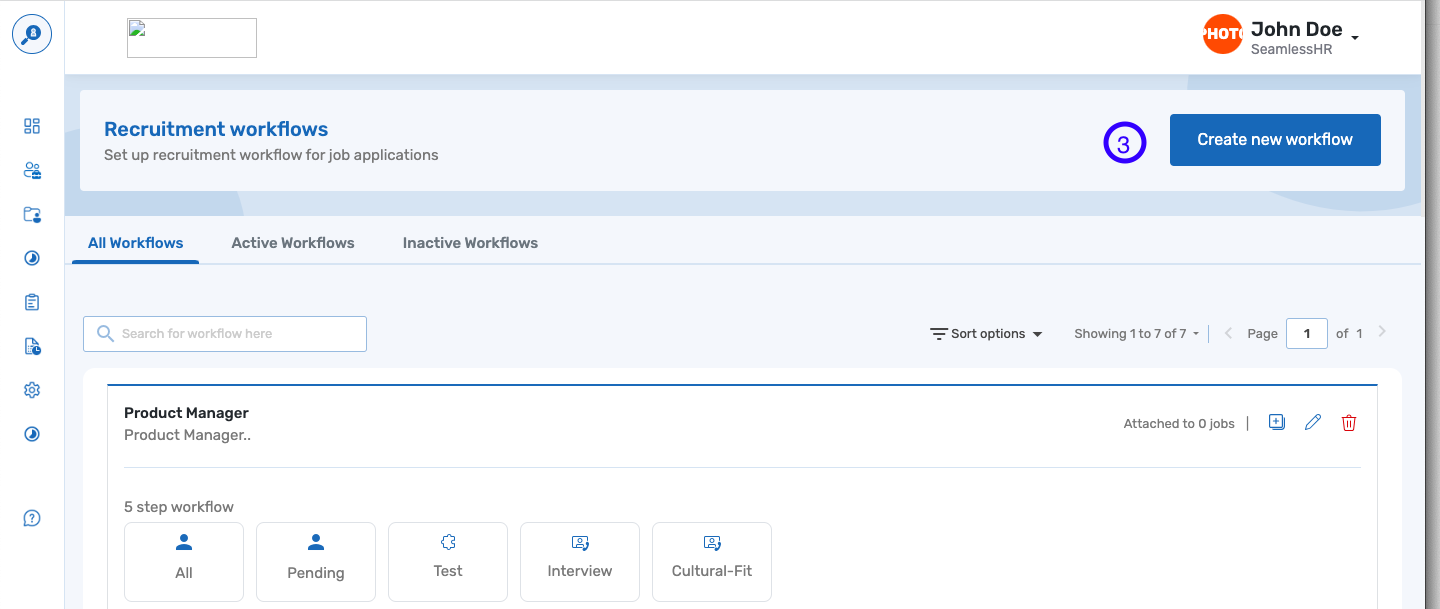Screen dimensions: 1440x609
Task: Open the Sort options dropdown
Action: click(986, 333)
